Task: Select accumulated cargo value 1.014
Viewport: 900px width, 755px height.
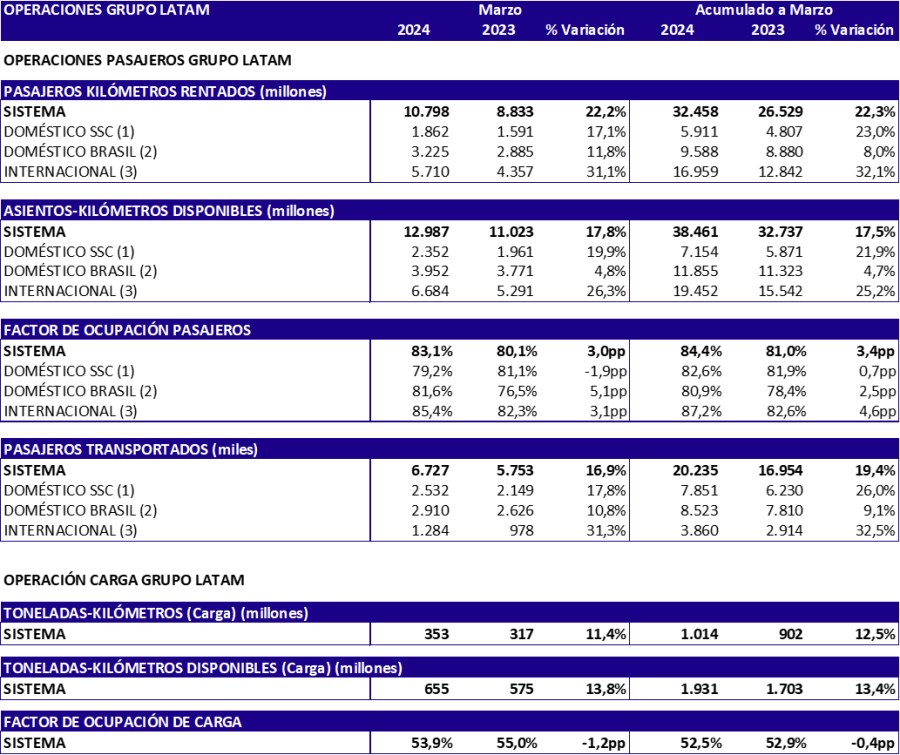Action: tap(699, 634)
